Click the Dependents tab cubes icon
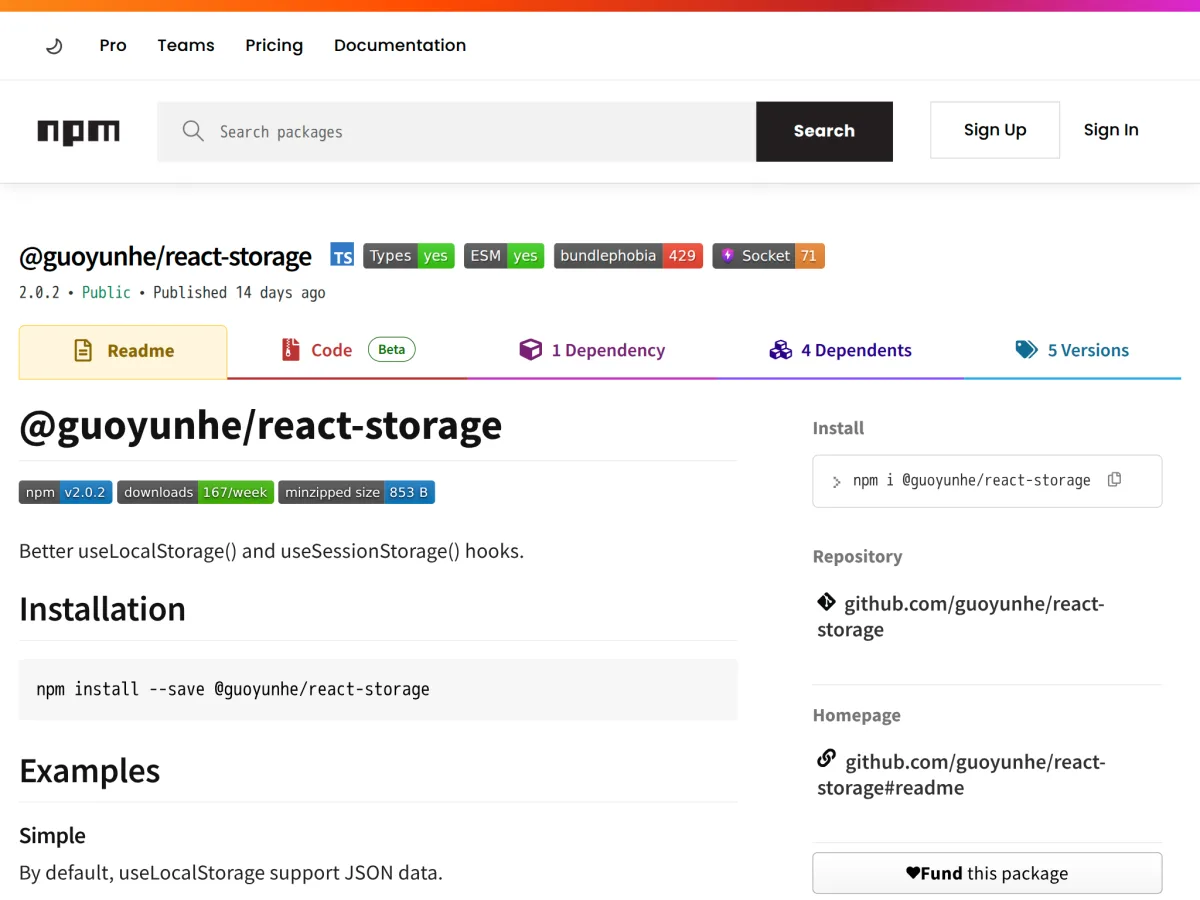Image resolution: width=1200 pixels, height=900 pixels. [781, 350]
